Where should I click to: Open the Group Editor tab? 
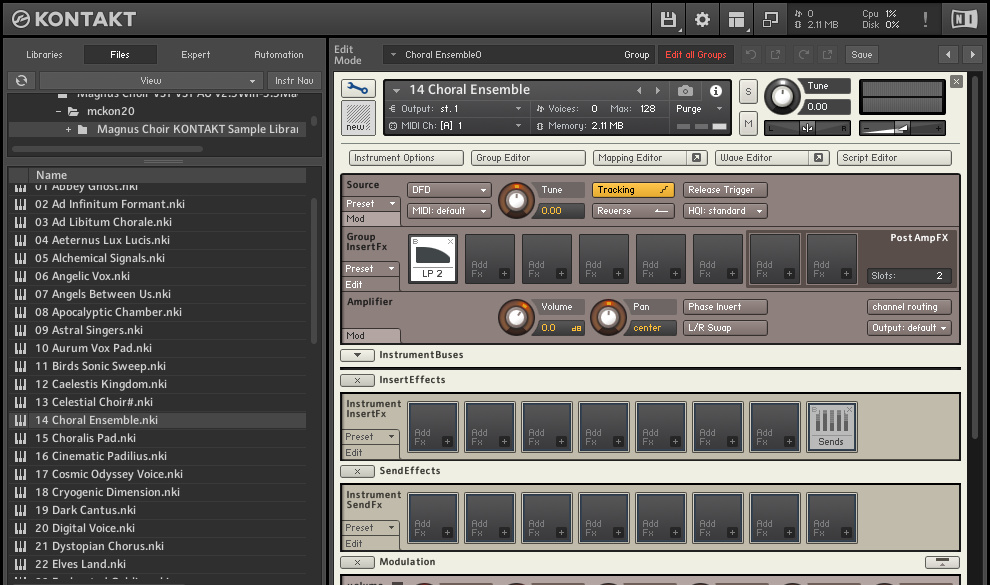(x=528, y=158)
